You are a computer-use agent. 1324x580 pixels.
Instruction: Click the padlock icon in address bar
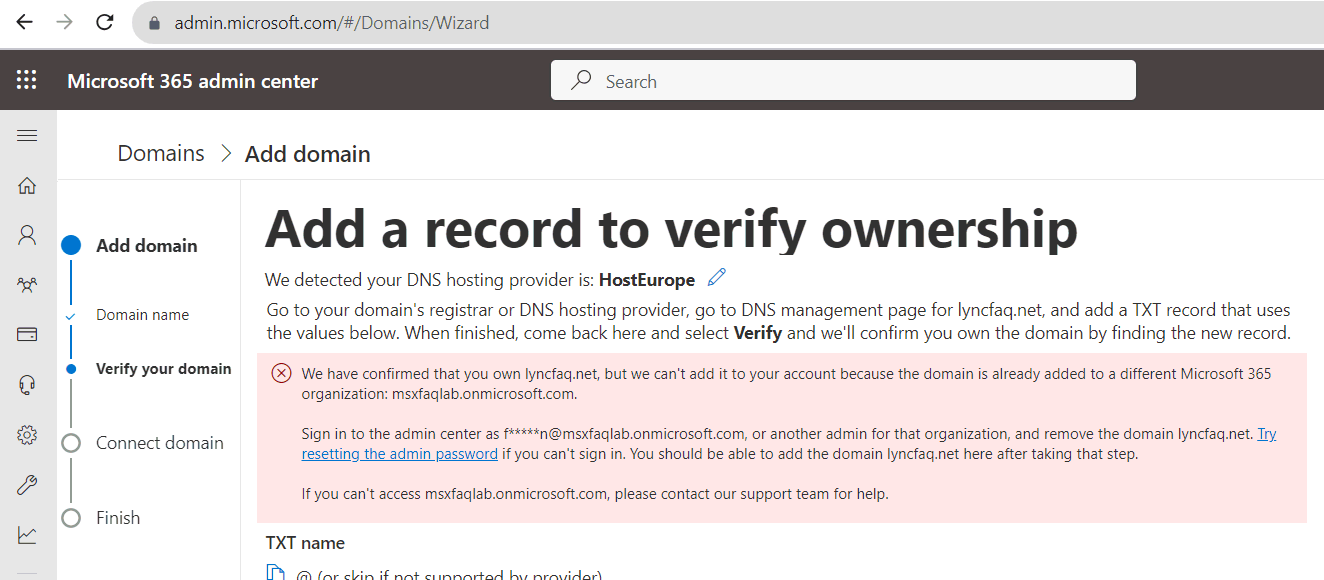[x=154, y=23]
